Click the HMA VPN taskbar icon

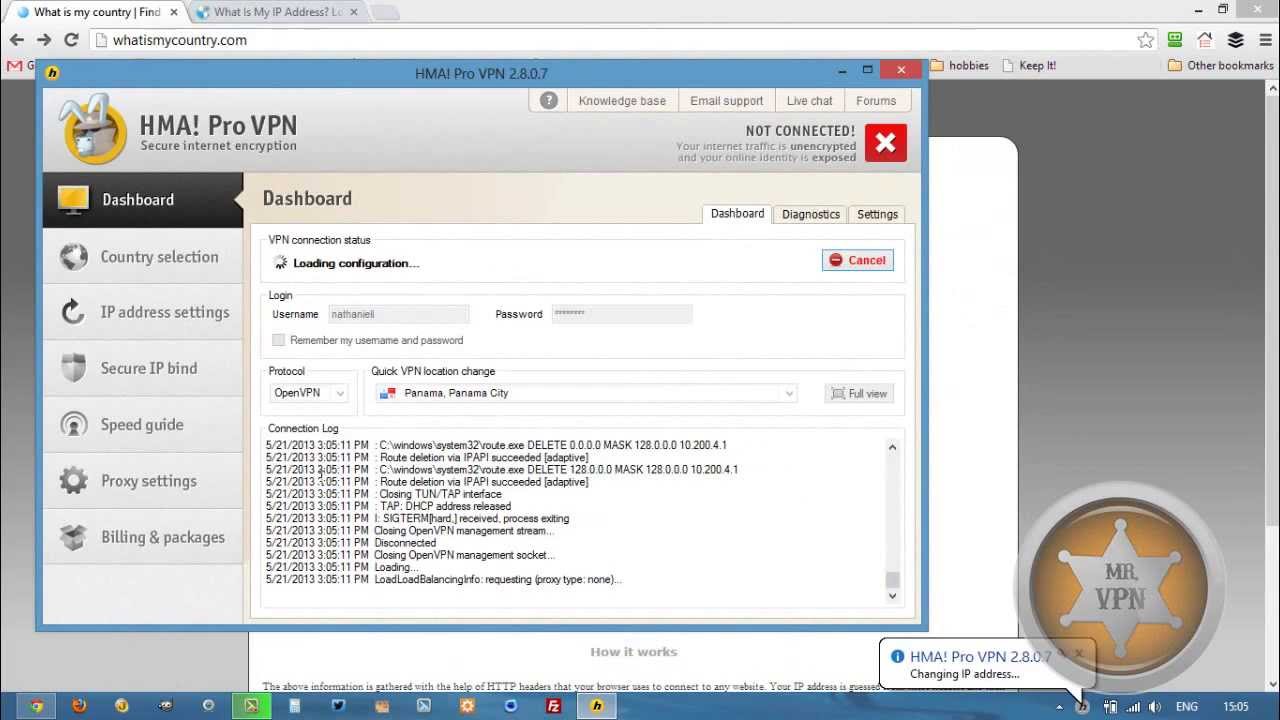pyautogui.click(x=597, y=705)
